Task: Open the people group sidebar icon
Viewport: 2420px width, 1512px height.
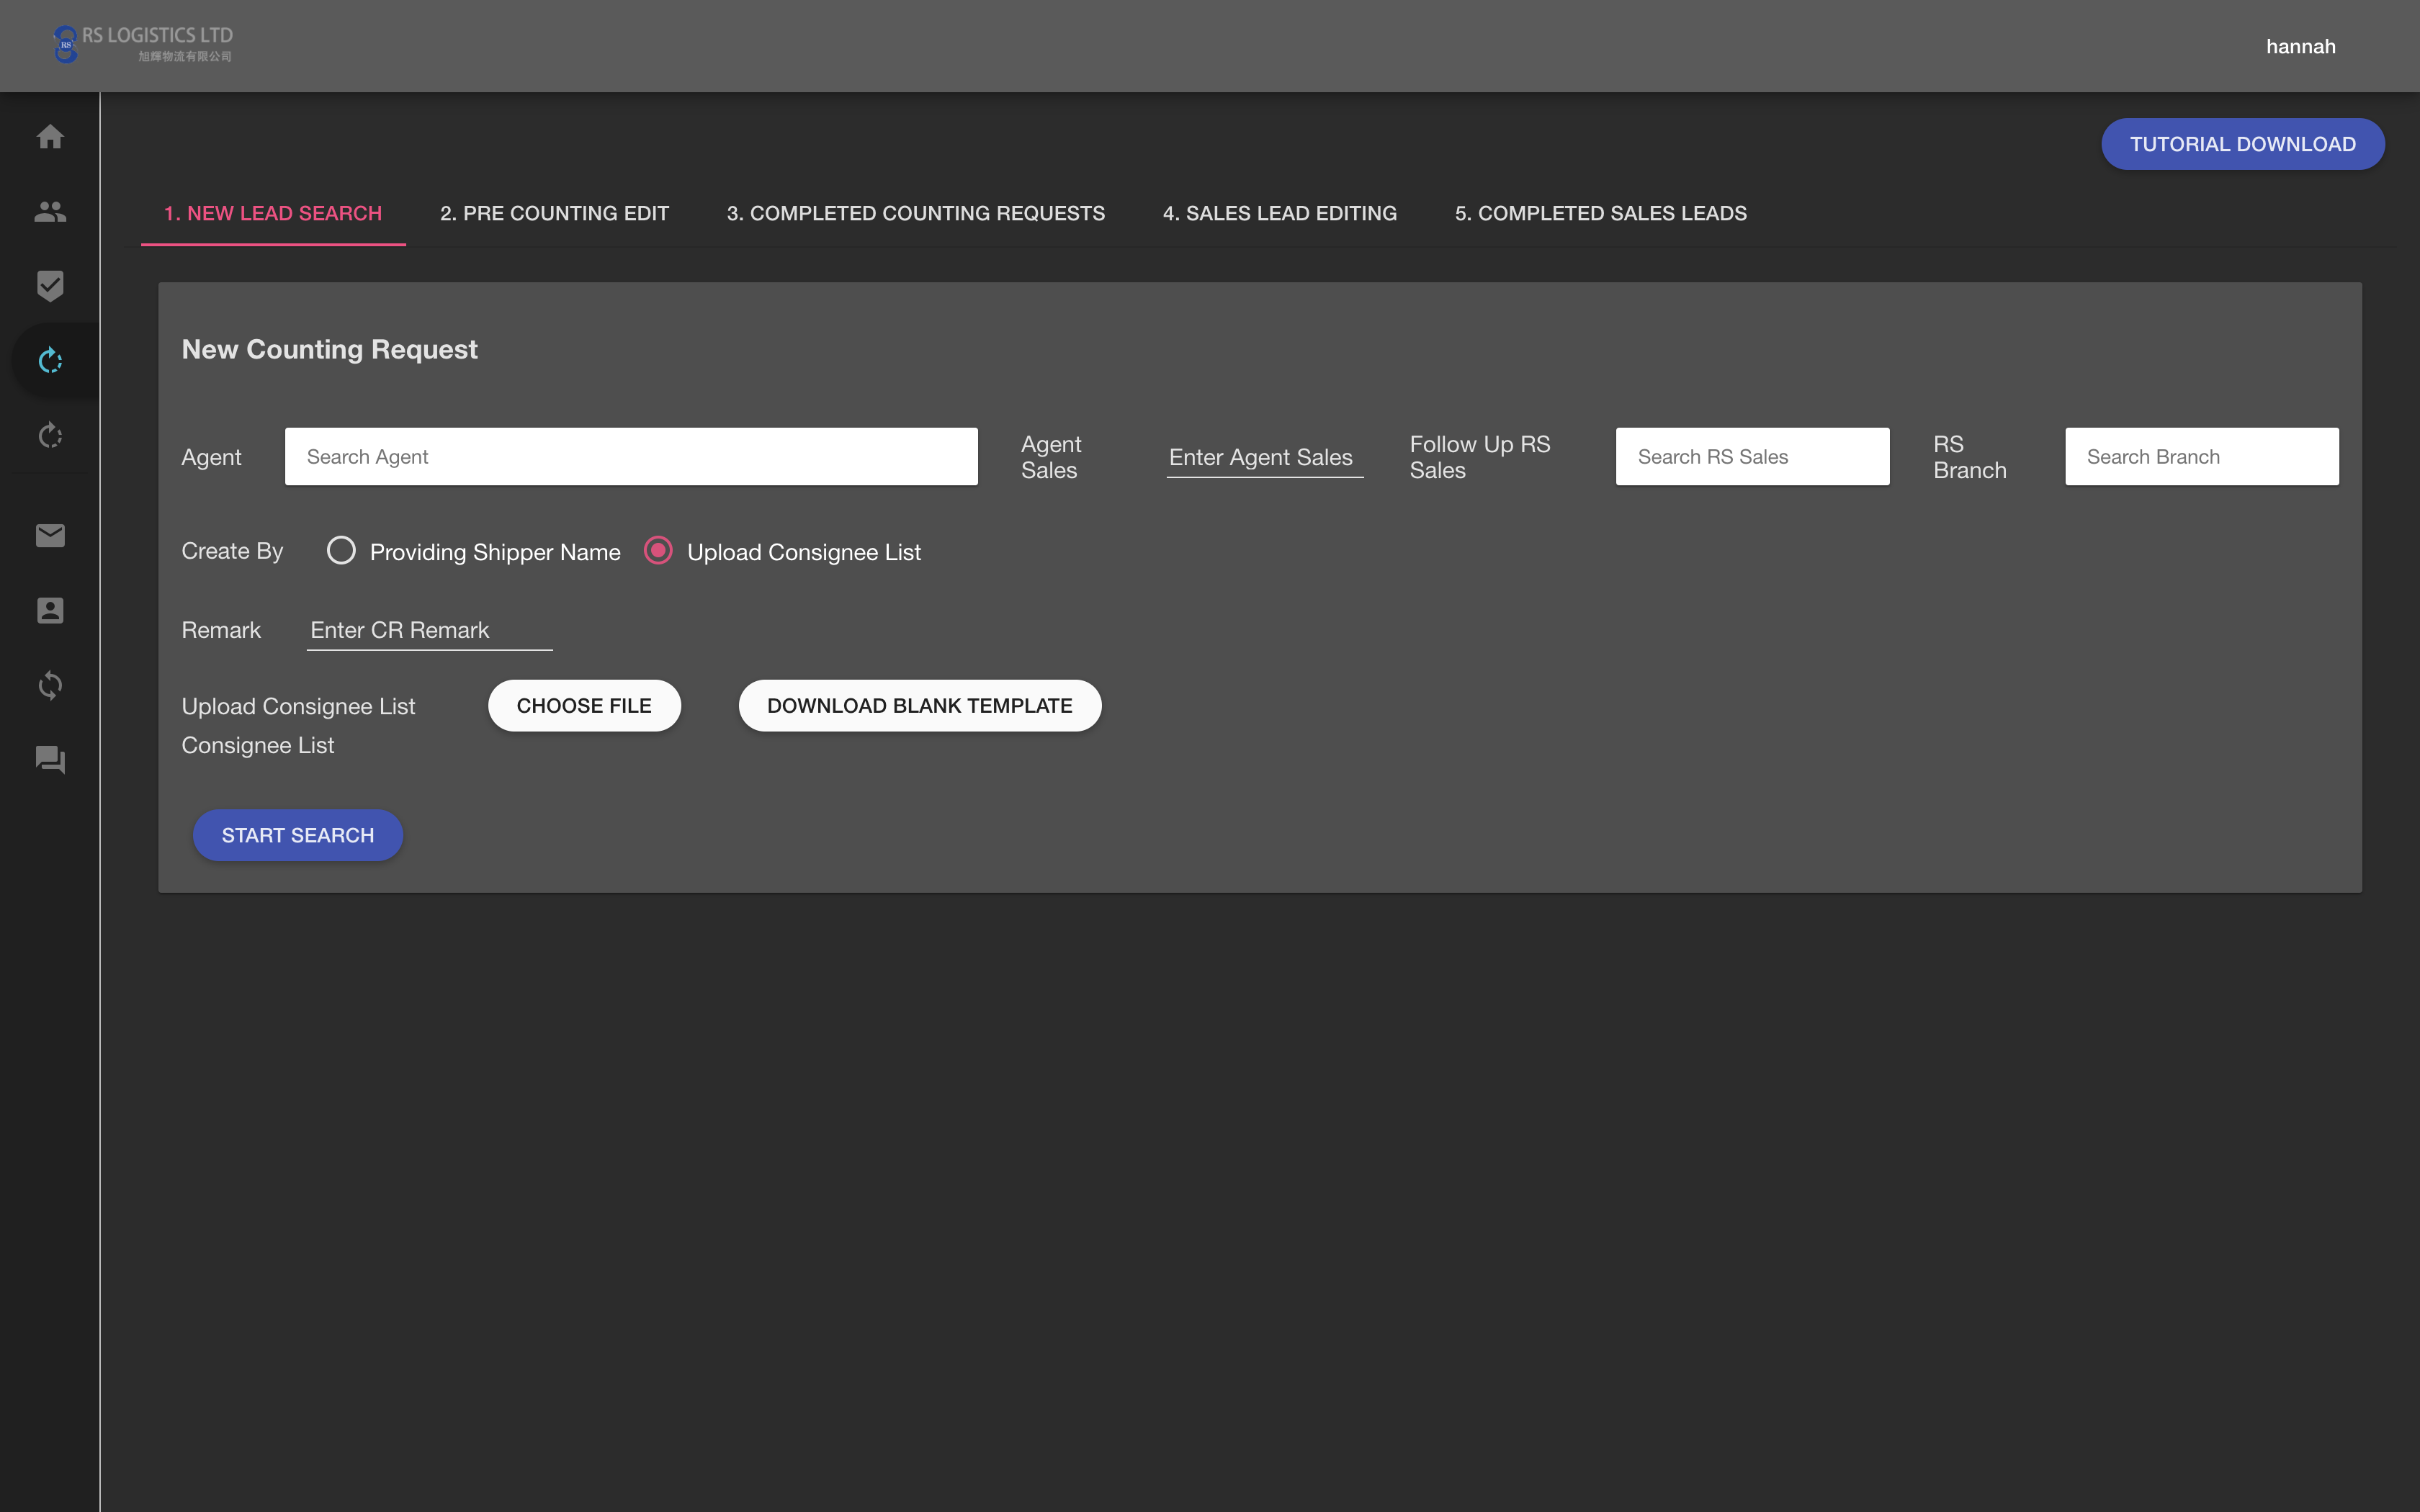Action: 50,211
